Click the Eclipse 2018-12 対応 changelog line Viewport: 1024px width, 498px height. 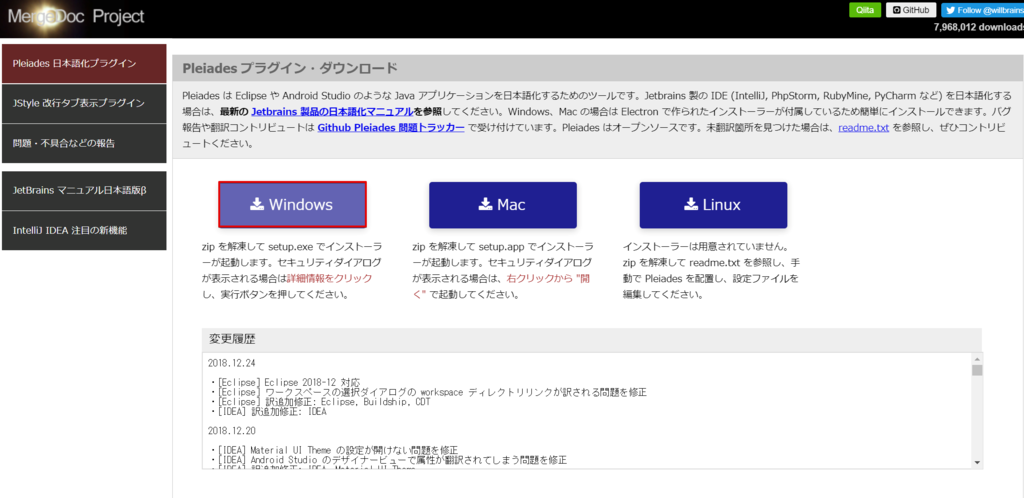(286, 382)
